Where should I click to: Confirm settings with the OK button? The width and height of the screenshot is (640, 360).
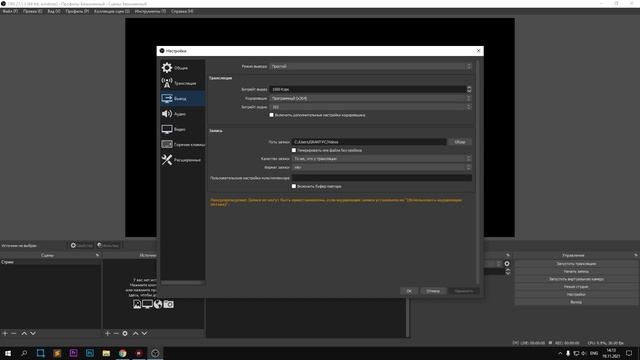[409, 291]
